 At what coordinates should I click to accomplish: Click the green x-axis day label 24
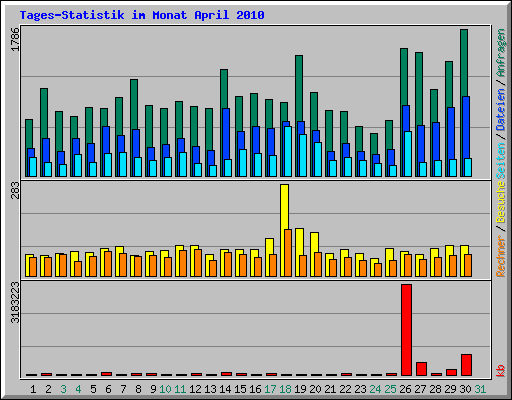pyautogui.click(x=375, y=389)
